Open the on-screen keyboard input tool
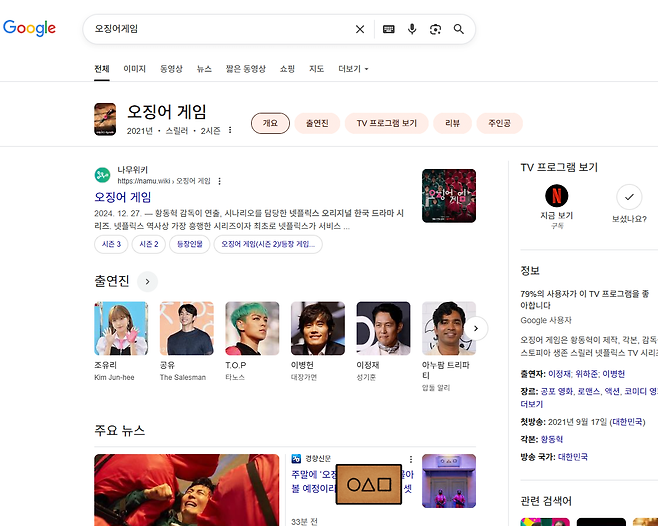Screen dimensions: 658x526 389,29
